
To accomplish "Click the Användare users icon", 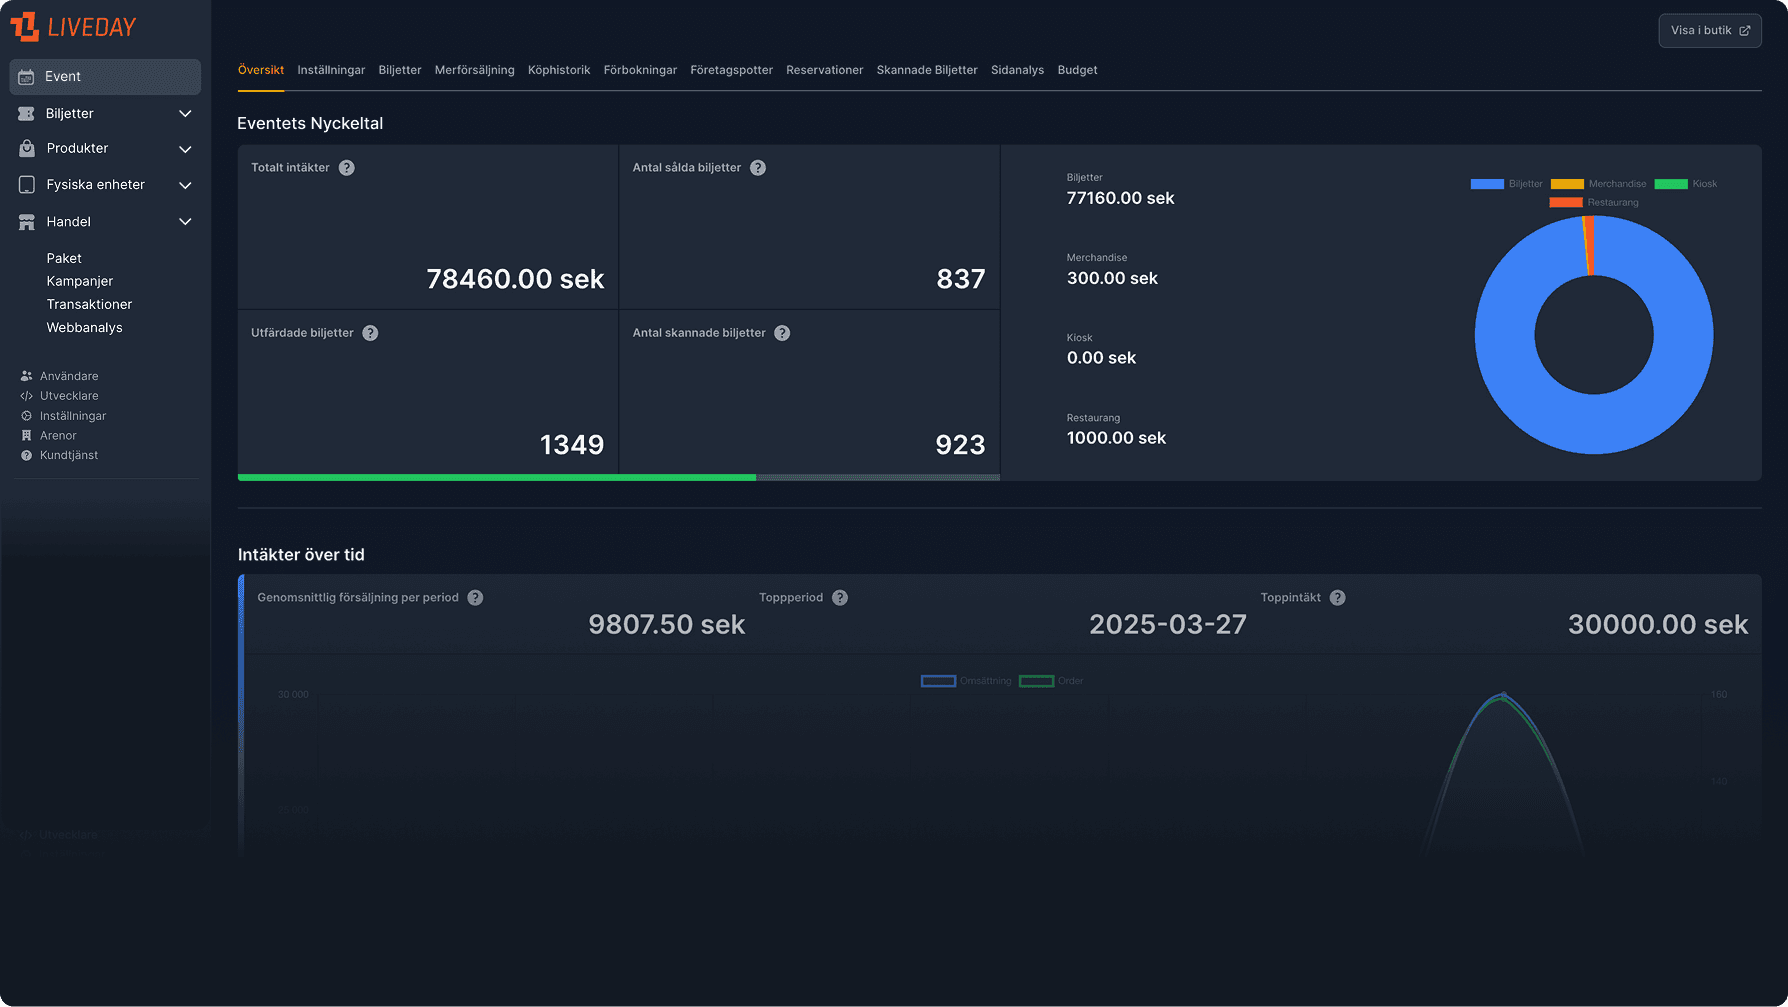I will (25, 375).
